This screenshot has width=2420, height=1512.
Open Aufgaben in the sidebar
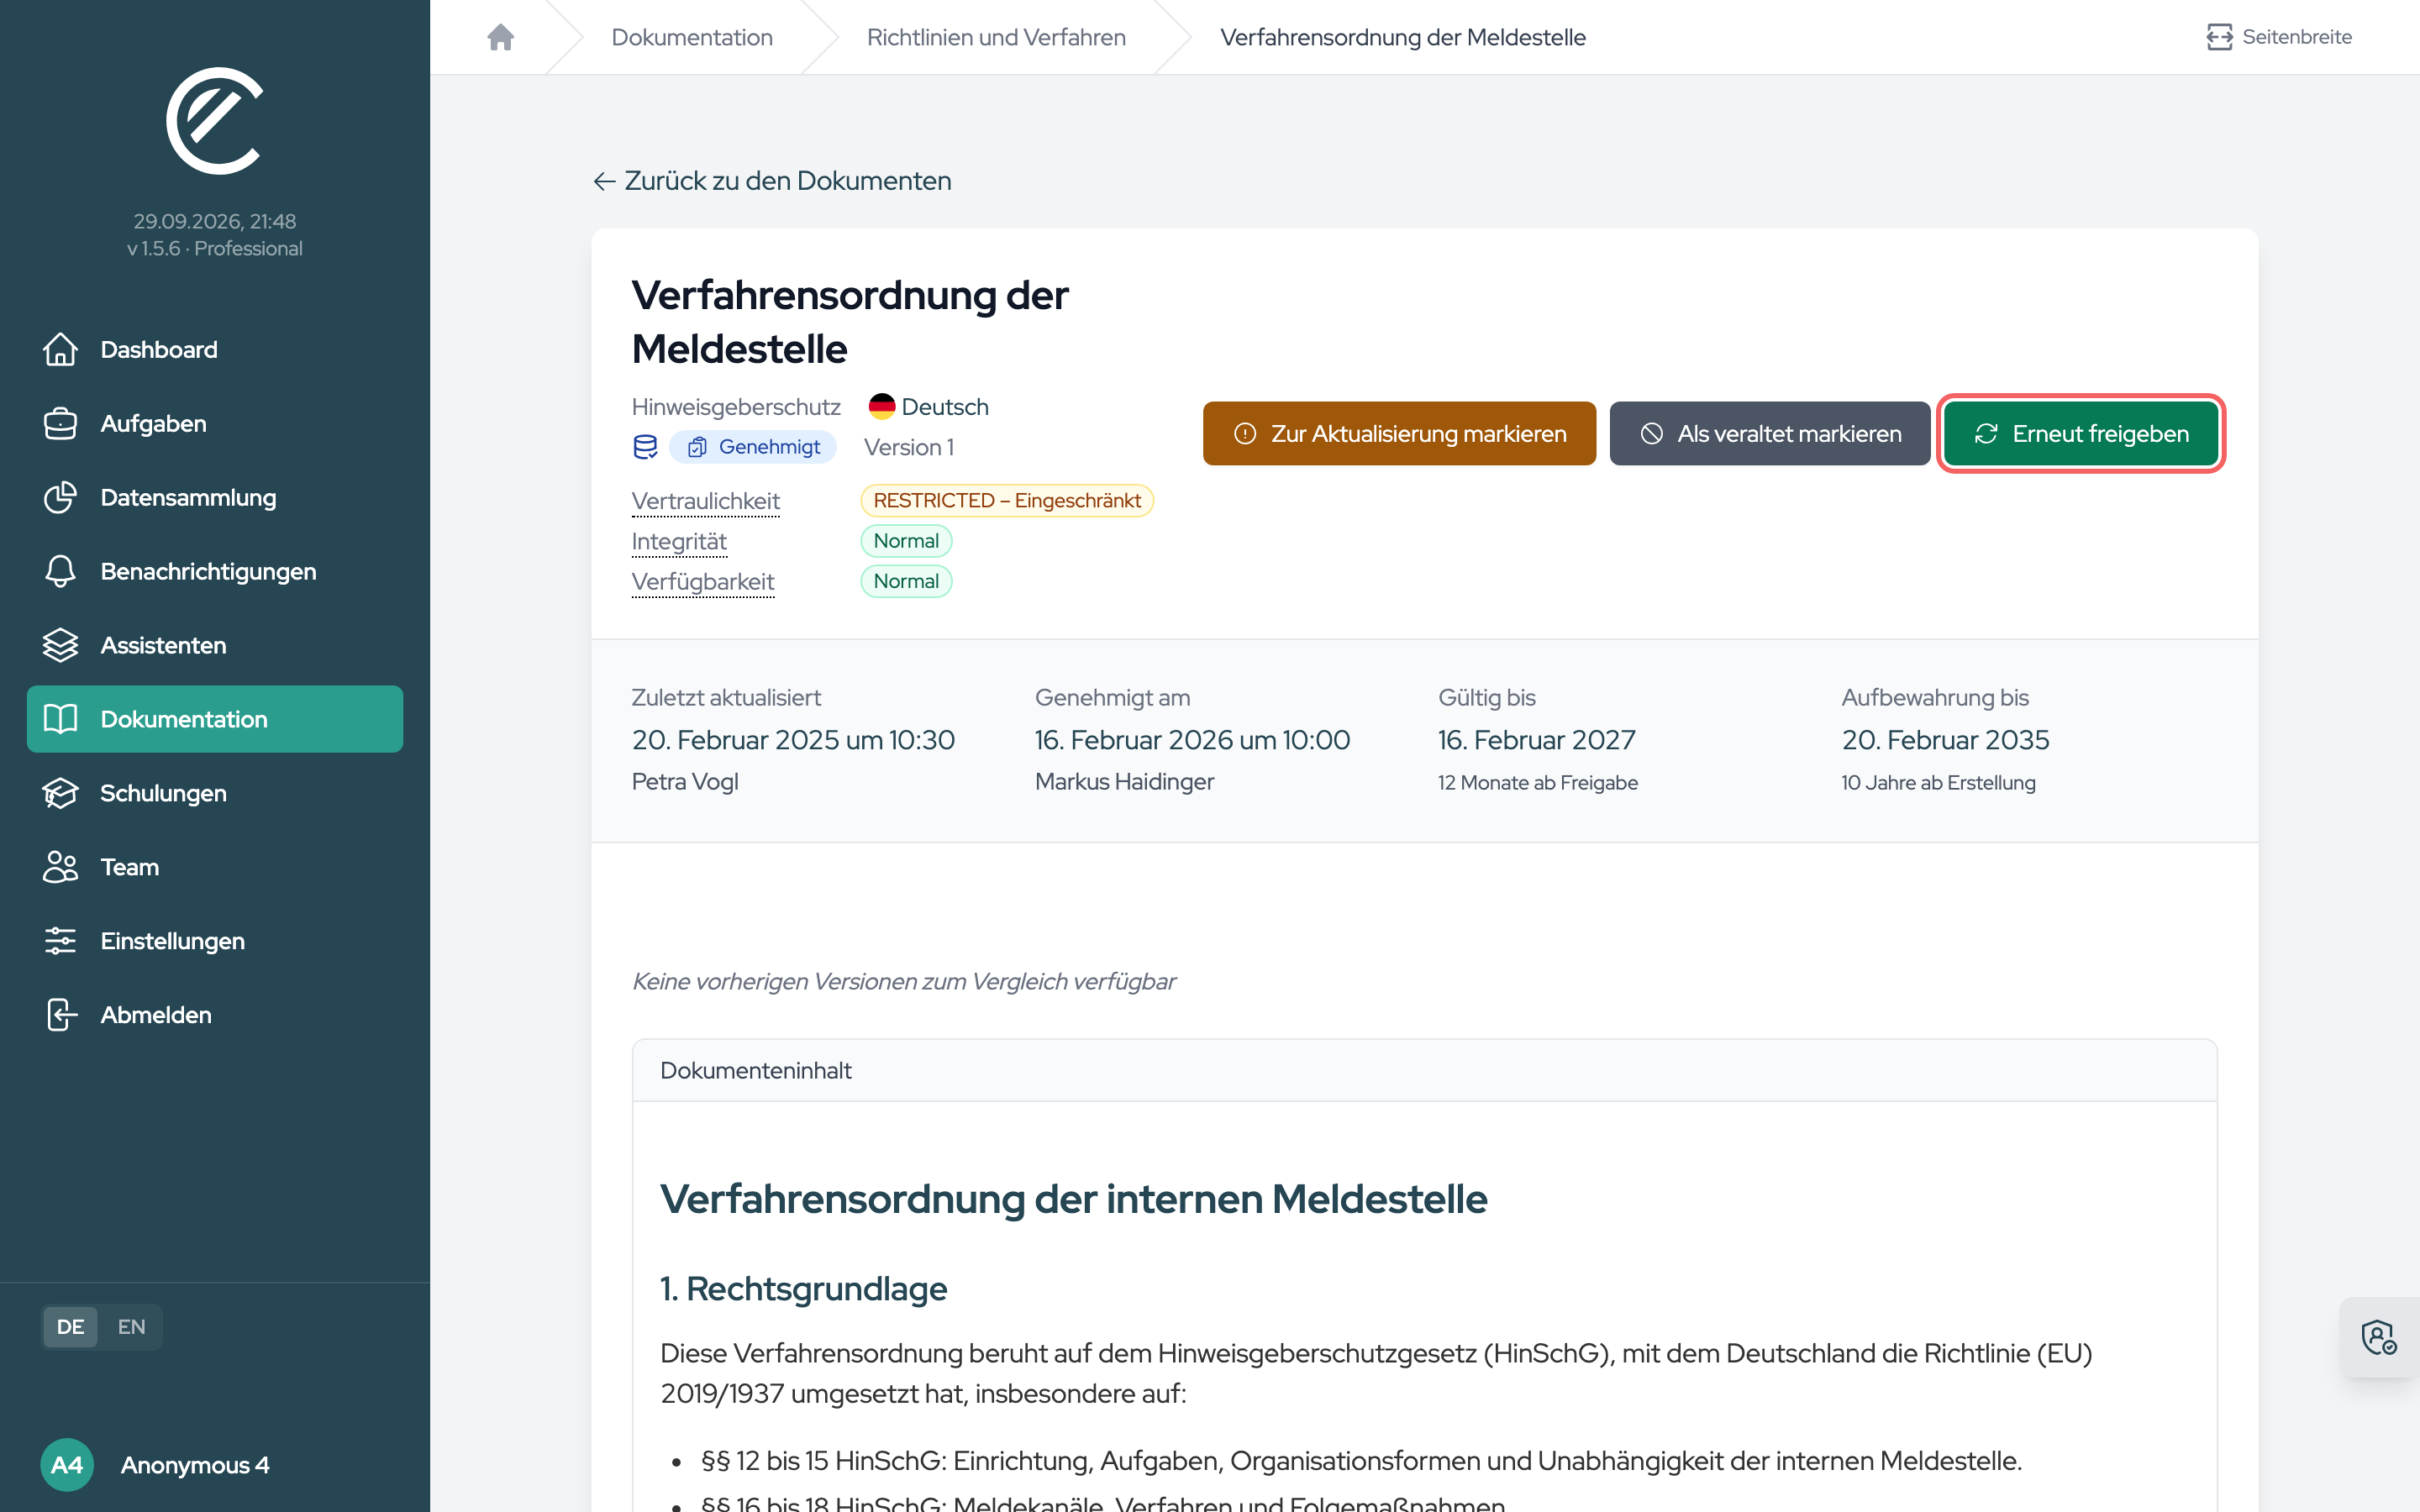pyautogui.click(x=215, y=423)
